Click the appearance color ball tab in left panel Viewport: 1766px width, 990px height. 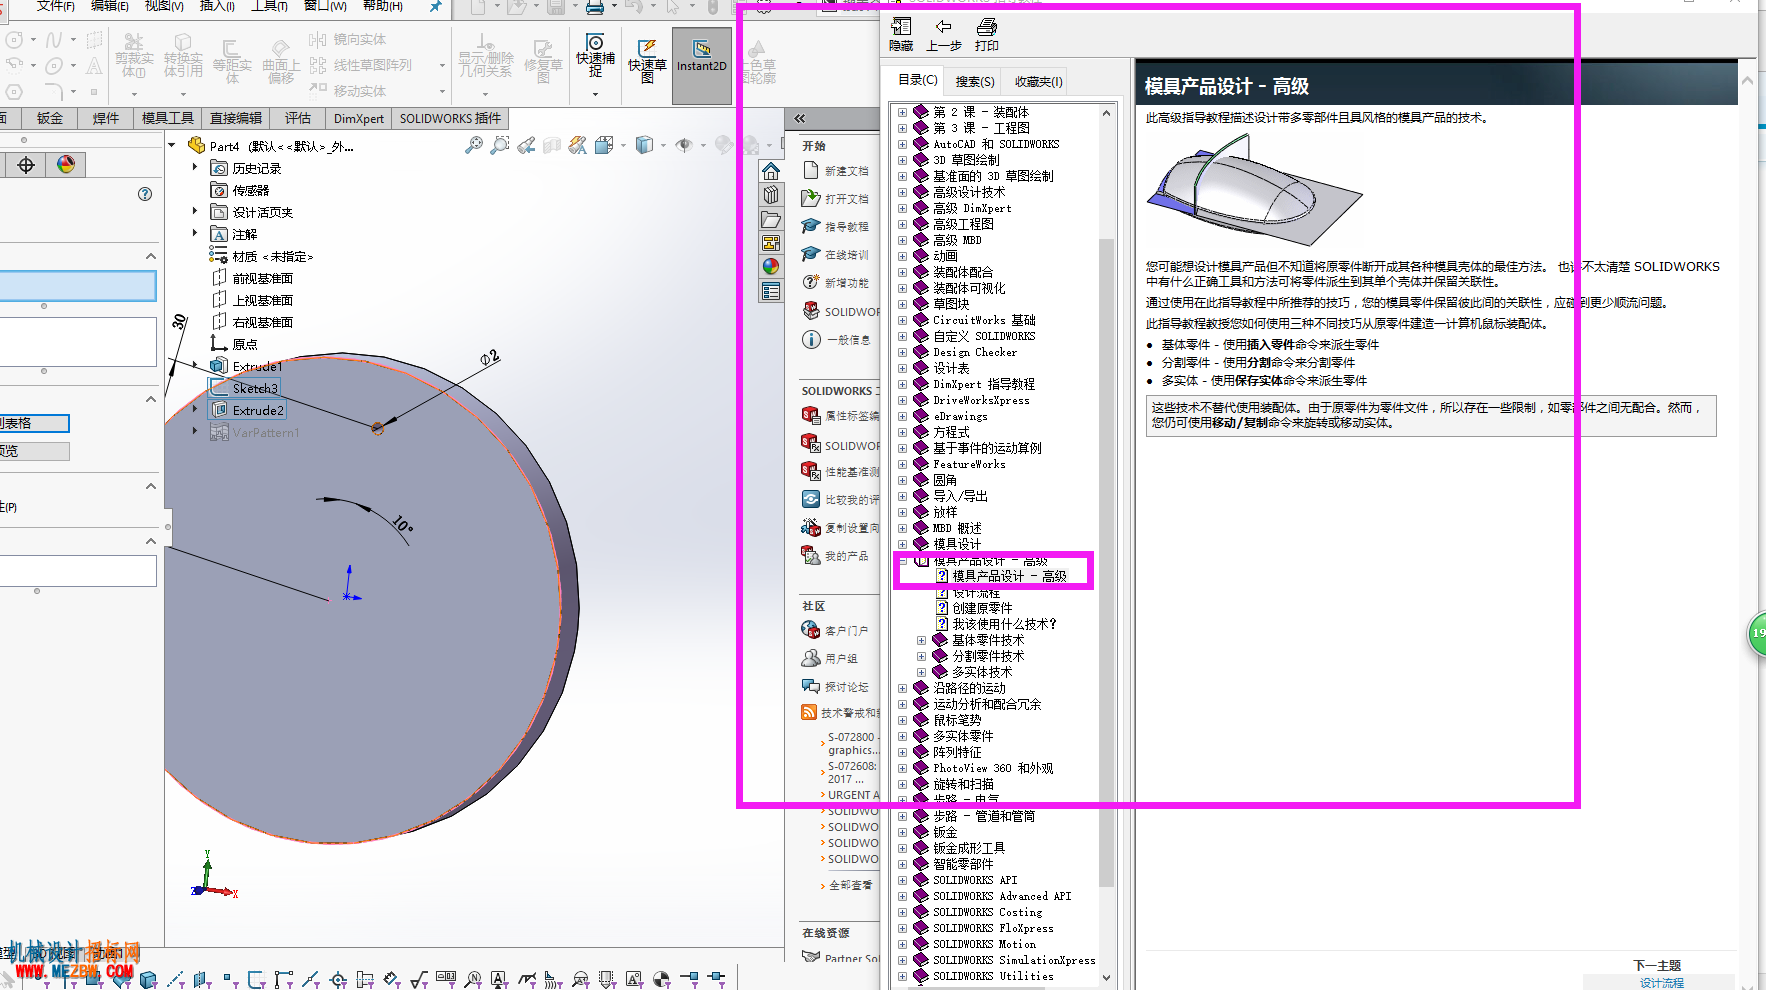[x=66, y=165]
